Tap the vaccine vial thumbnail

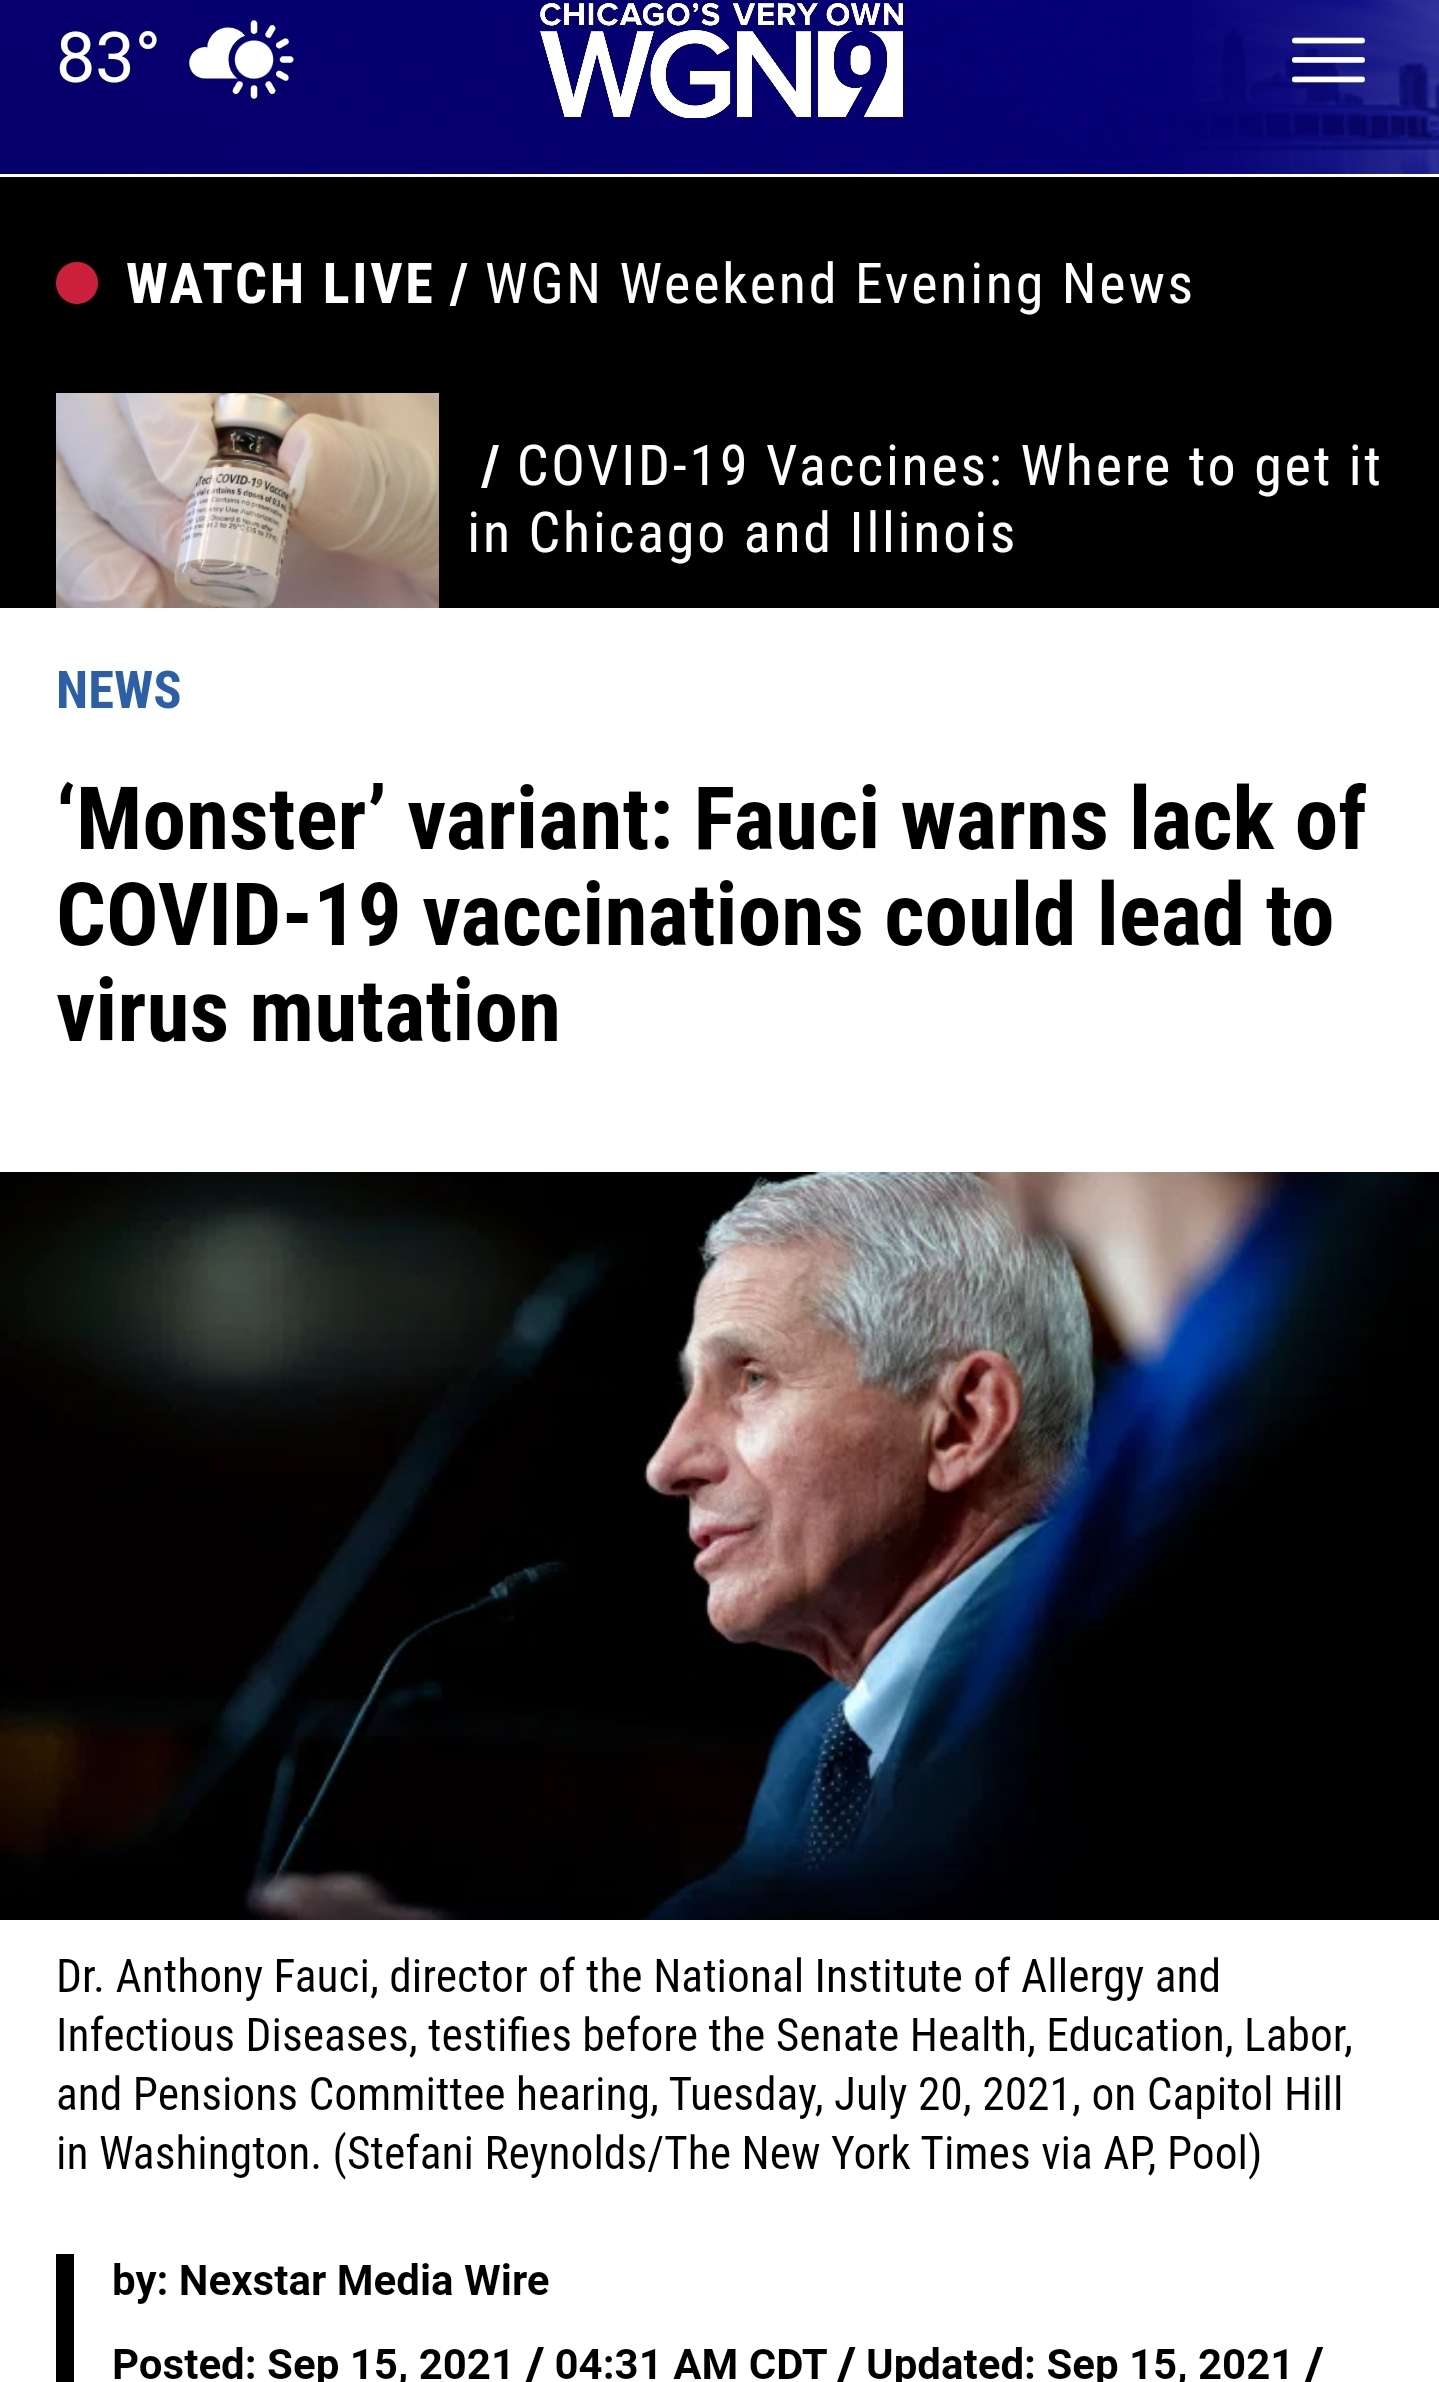(247, 500)
